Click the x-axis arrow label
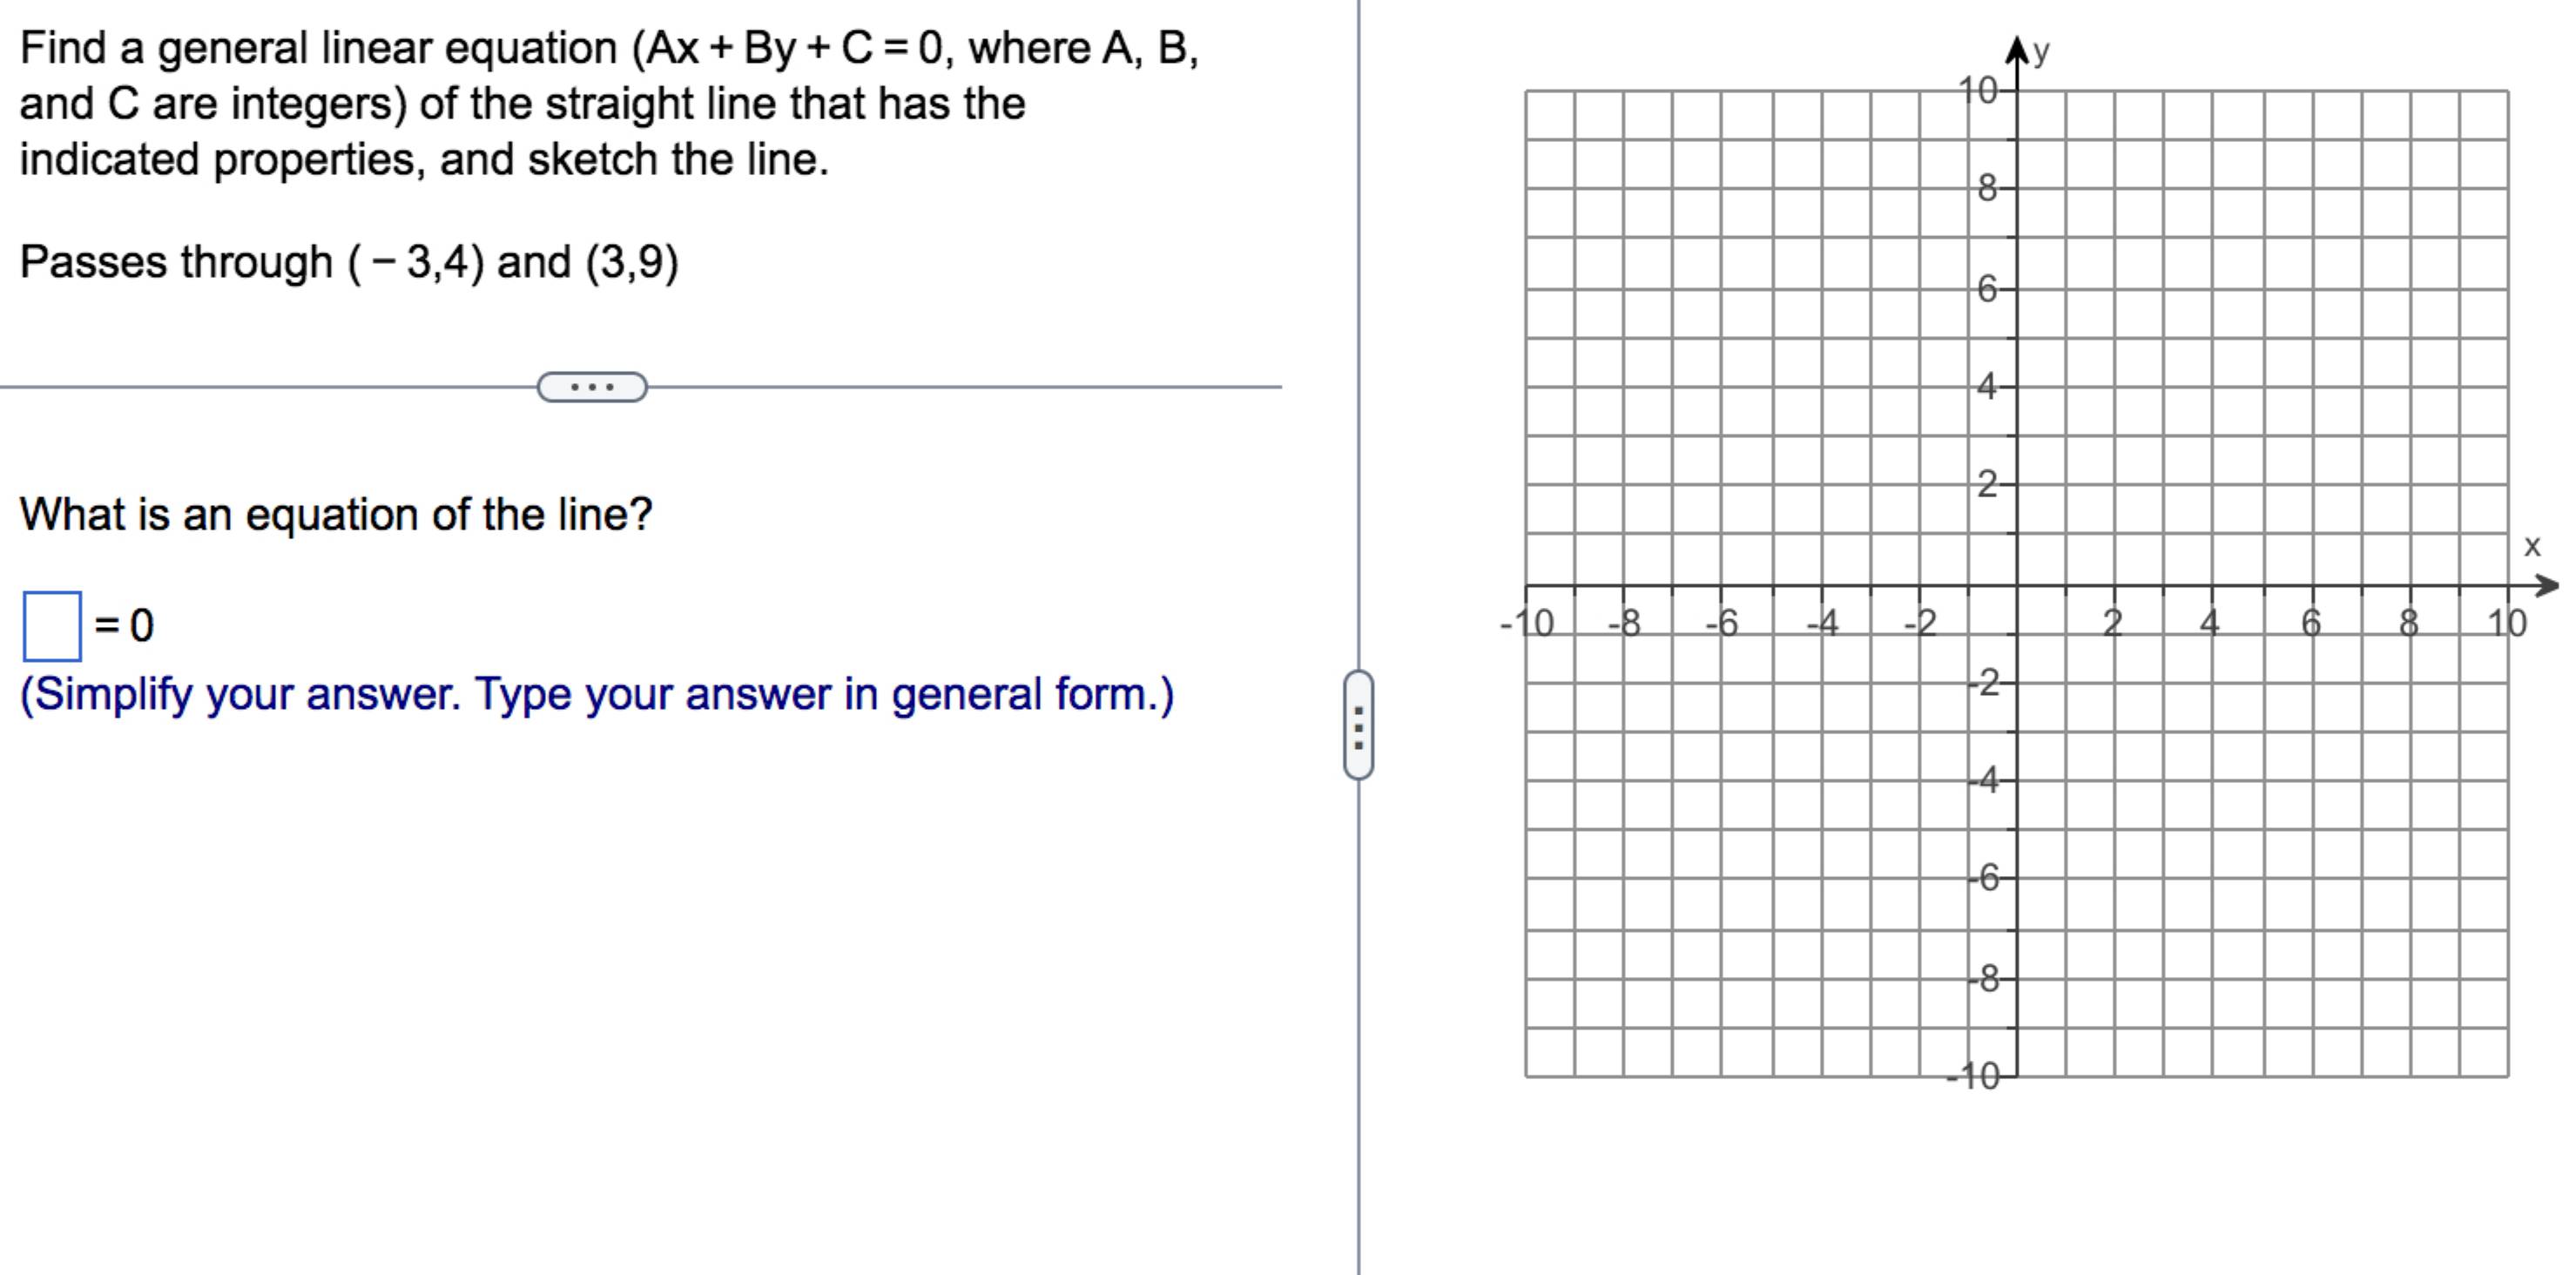The height and width of the screenshot is (1275, 2576). point(2532,546)
